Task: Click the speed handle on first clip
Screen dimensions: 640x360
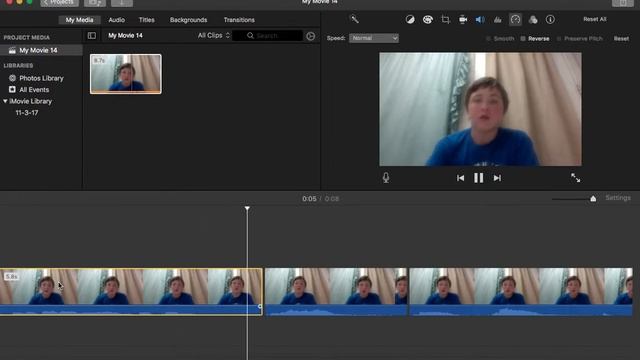Action: click(260, 307)
